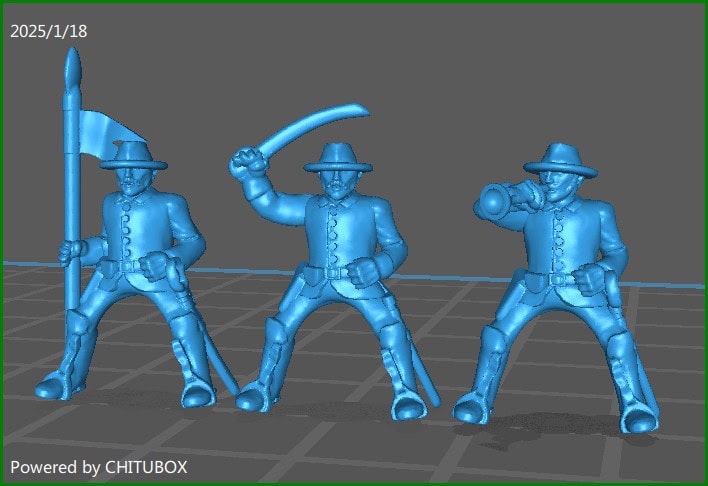Click the spear tip of the flagpole
The height and width of the screenshot is (486, 708).
(x=71, y=70)
